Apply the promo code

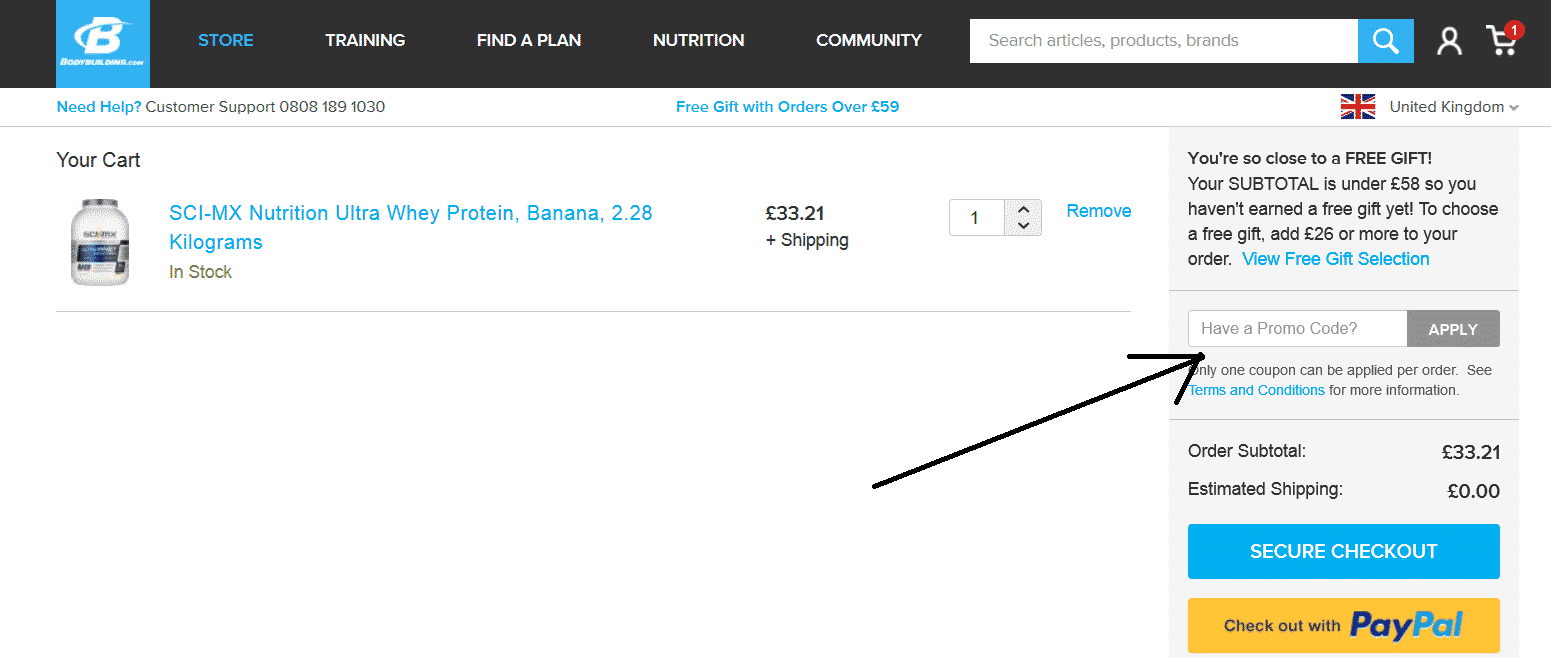pyautogui.click(x=1452, y=329)
